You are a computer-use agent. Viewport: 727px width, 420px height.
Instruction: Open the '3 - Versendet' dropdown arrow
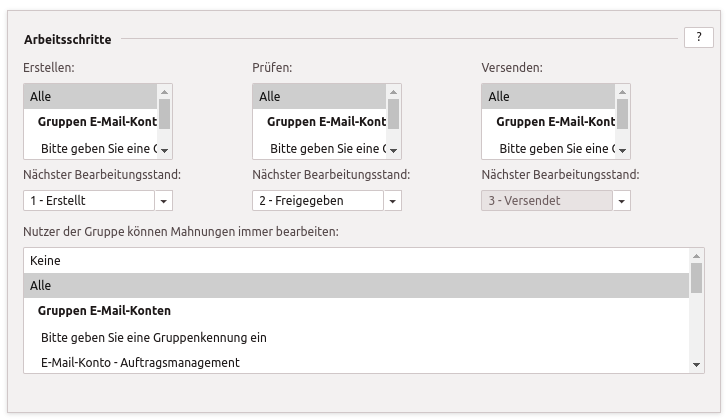point(622,201)
